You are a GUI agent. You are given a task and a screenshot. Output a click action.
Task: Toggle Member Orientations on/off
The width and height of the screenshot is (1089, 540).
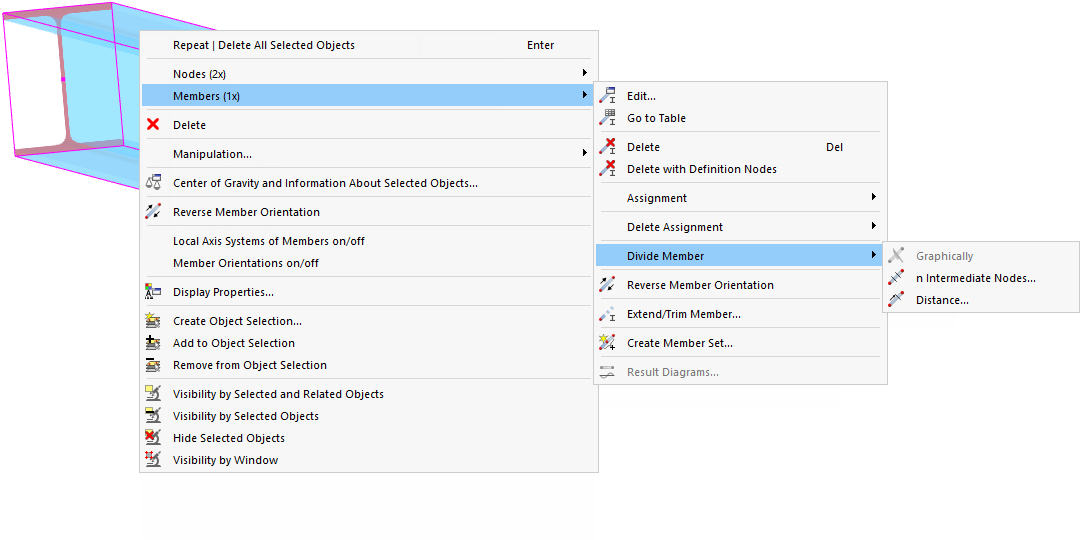click(x=245, y=263)
